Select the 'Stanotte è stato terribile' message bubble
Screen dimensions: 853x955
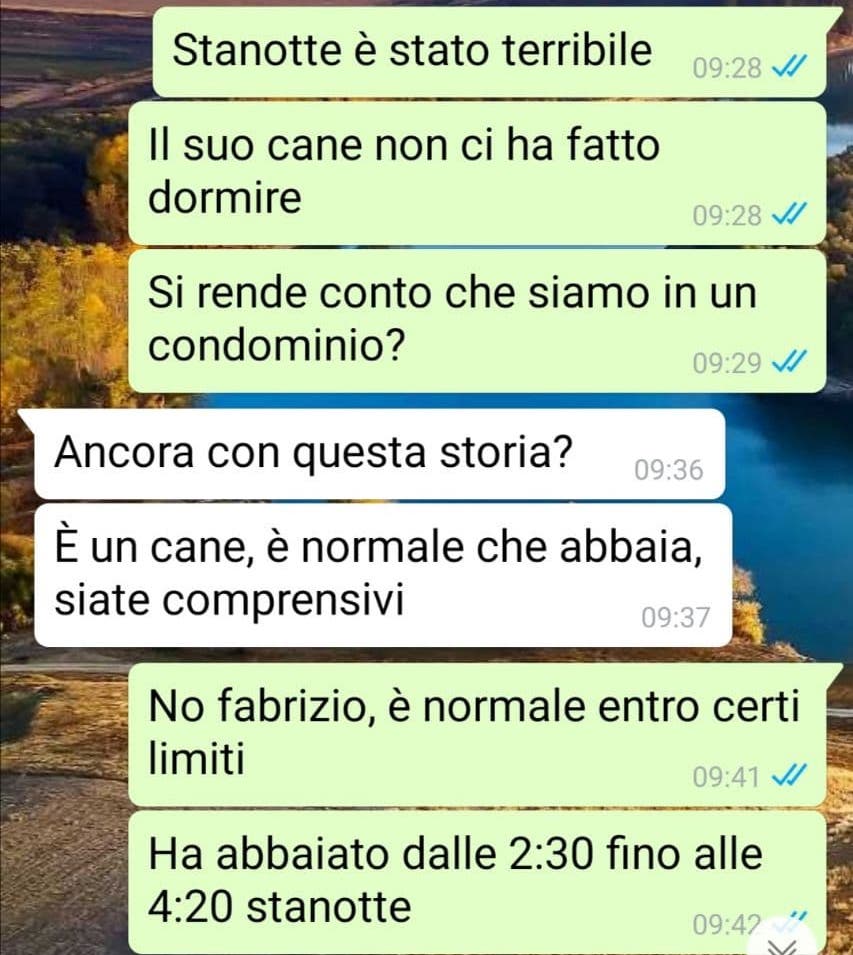[490, 52]
